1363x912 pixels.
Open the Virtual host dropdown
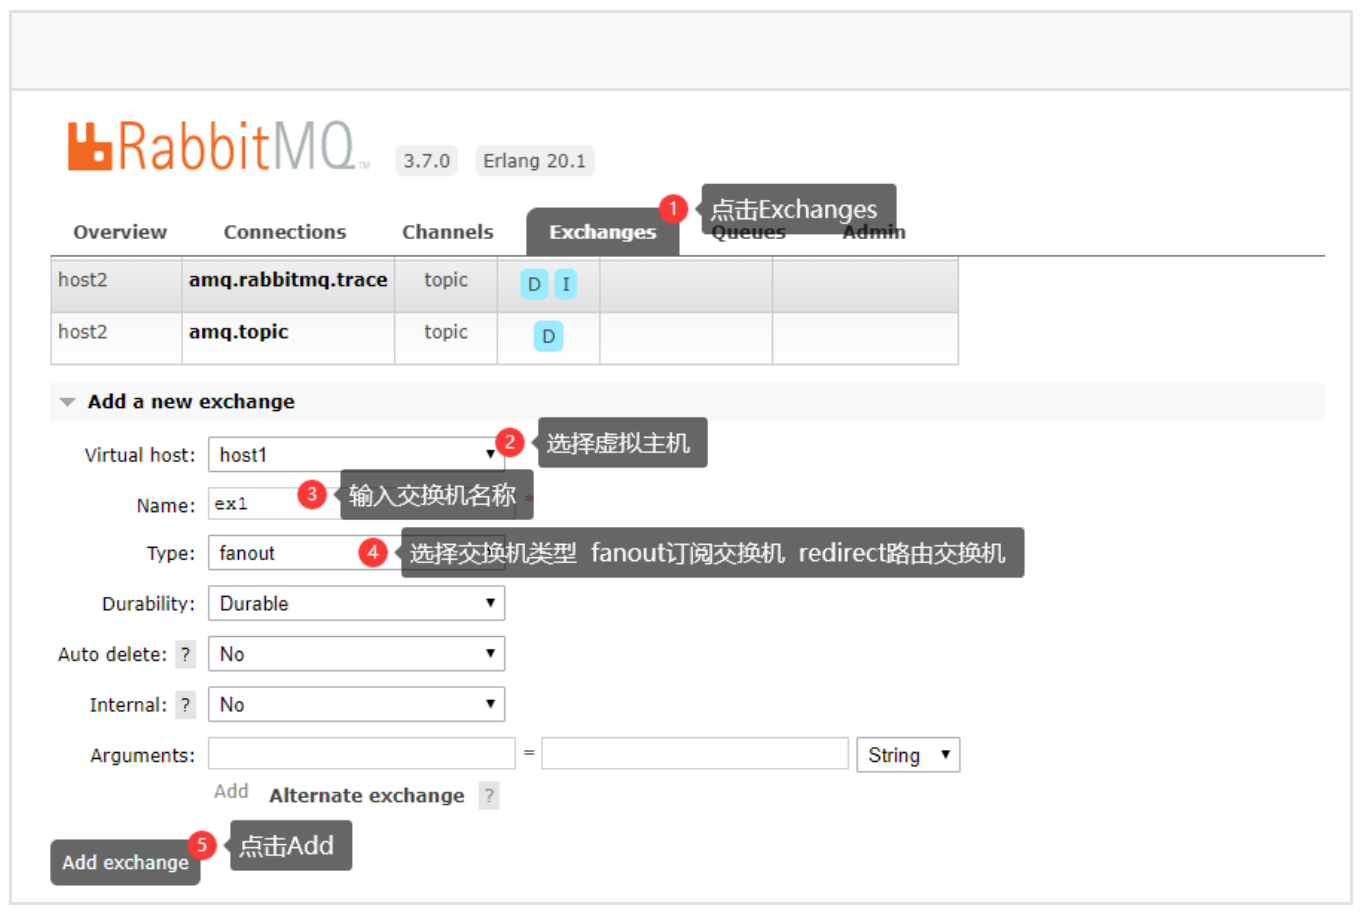point(355,455)
